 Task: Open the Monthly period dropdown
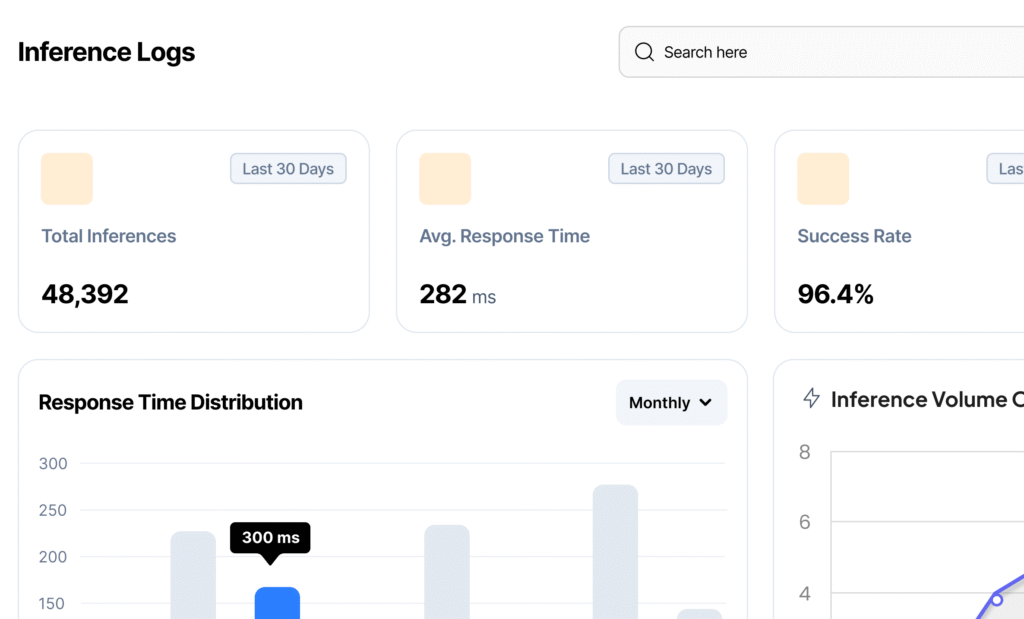(x=671, y=402)
